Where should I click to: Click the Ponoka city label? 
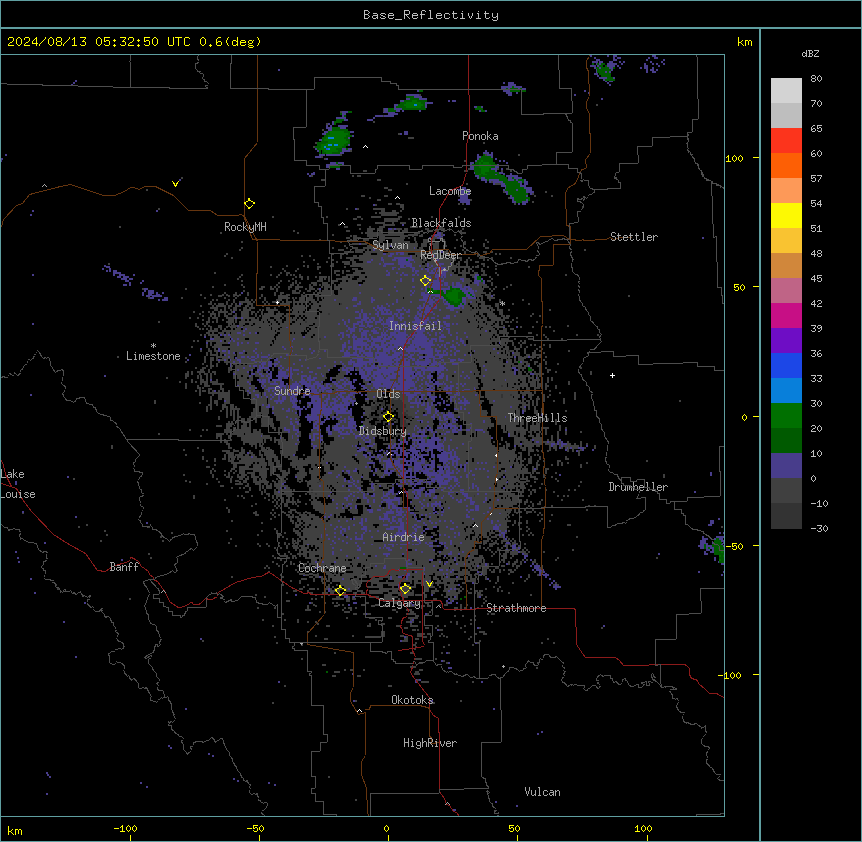(x=480, y=136)
